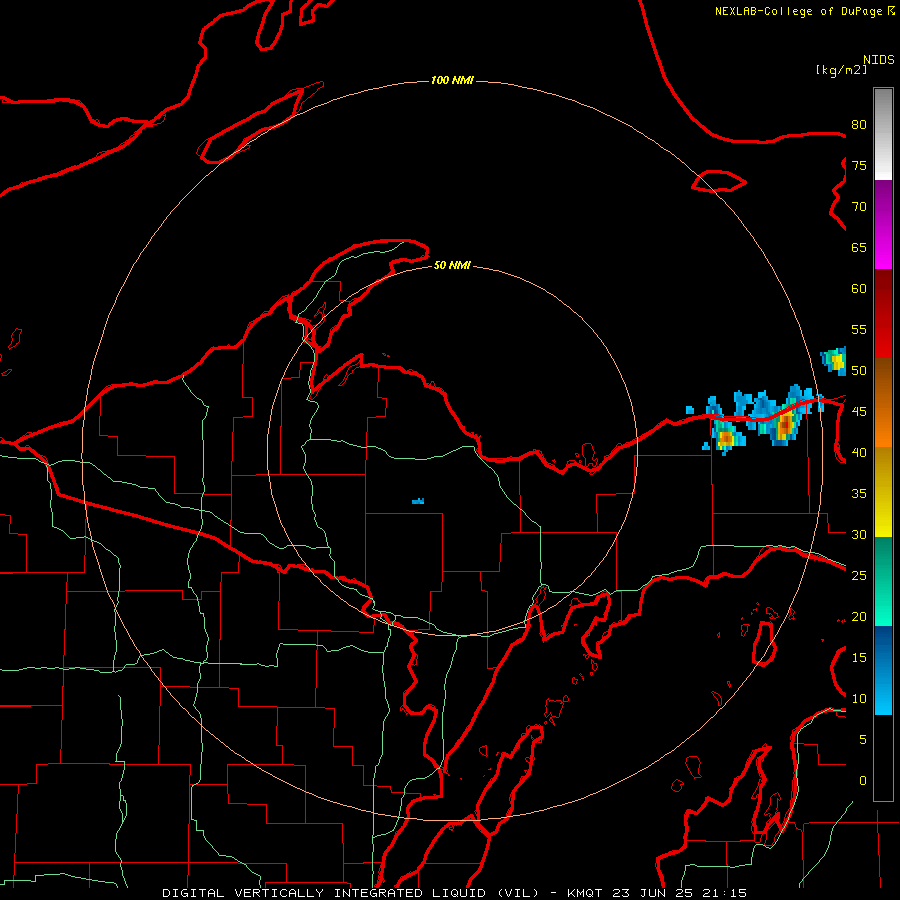Click the scale value 80
This screenshot has width=900, height=900.
click(x=859, y=125)
